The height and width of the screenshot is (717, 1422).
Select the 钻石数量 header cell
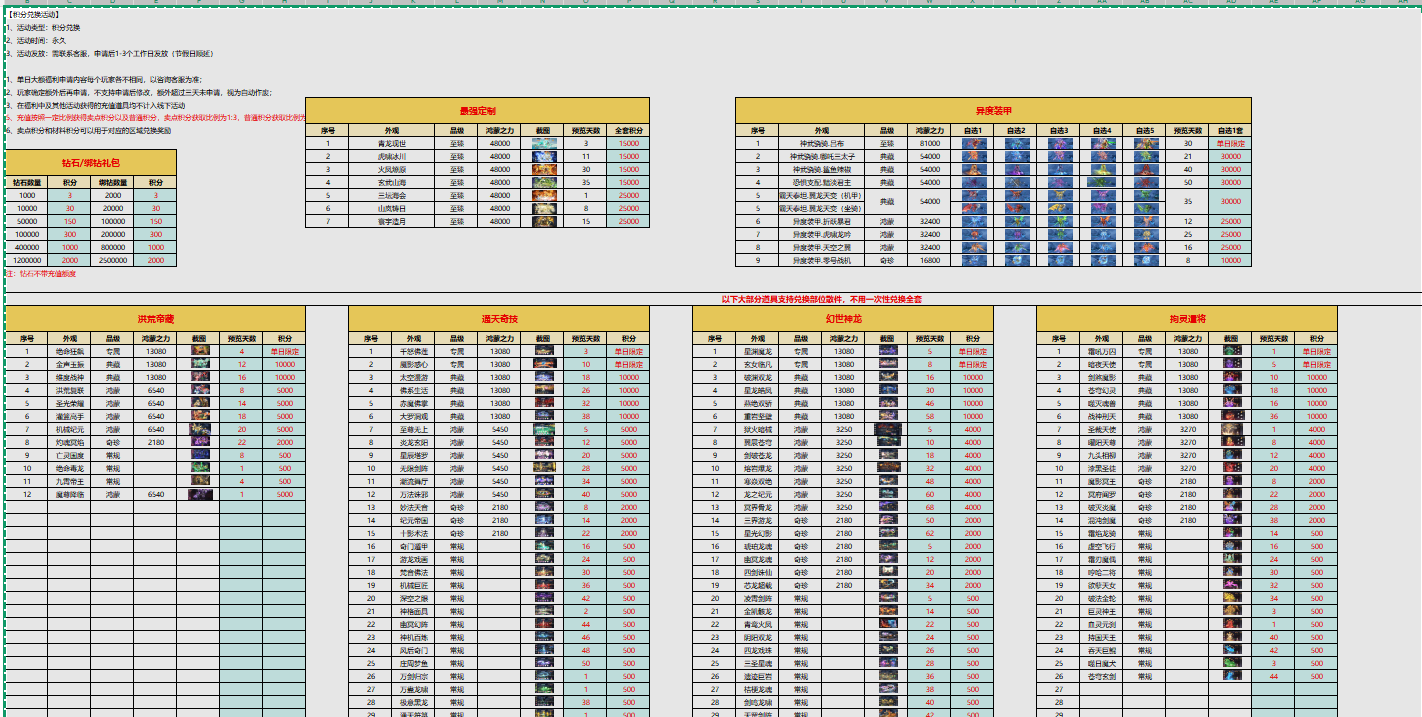(27, 183)
